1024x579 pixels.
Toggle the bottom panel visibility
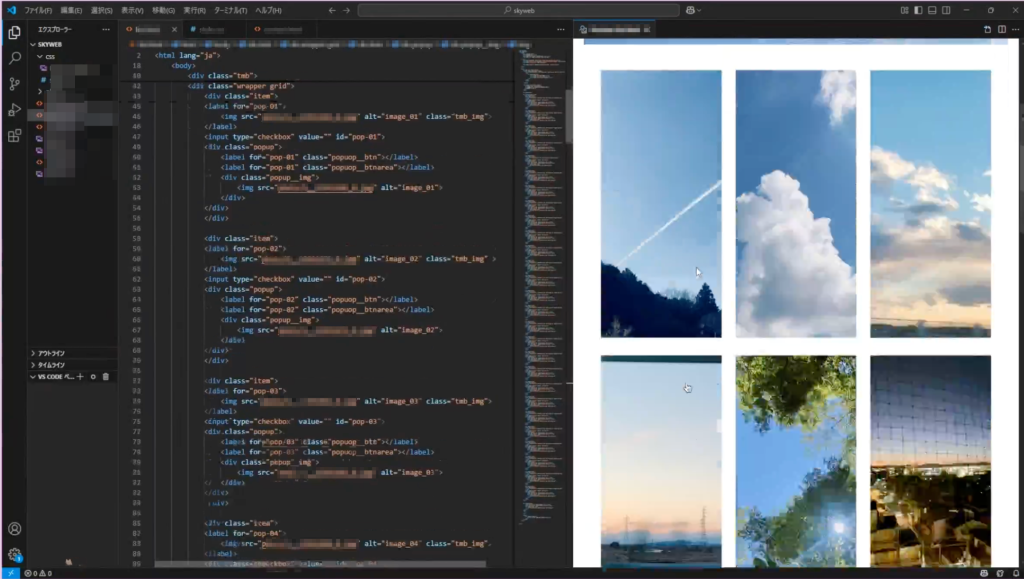932,10
